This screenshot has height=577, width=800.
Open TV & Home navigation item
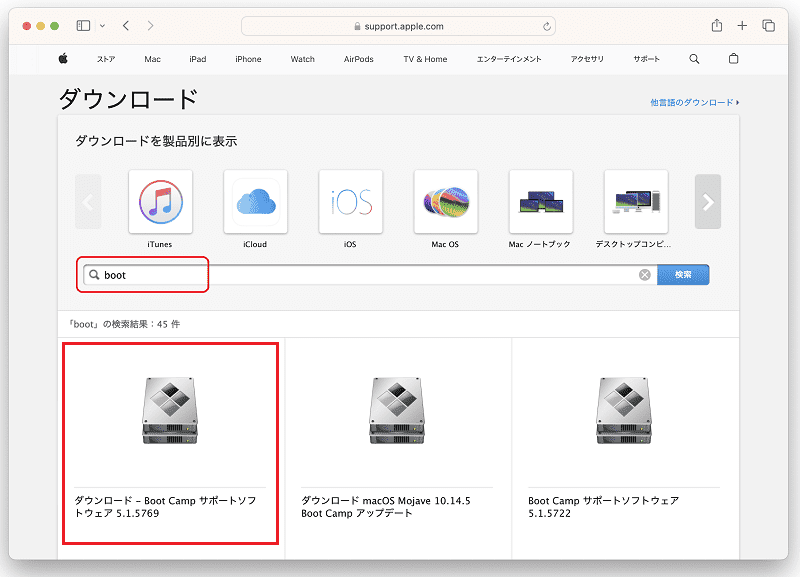coord(425,59)
